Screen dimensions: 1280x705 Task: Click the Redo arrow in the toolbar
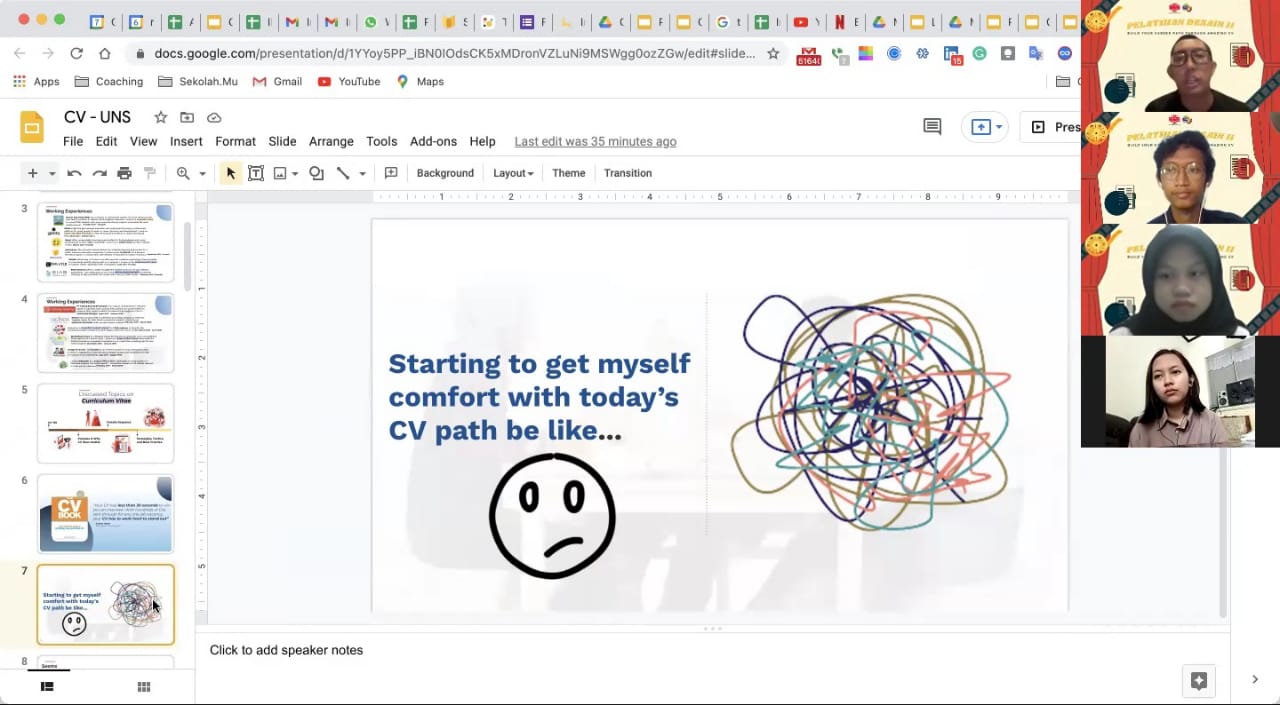[x=99, y=173]
